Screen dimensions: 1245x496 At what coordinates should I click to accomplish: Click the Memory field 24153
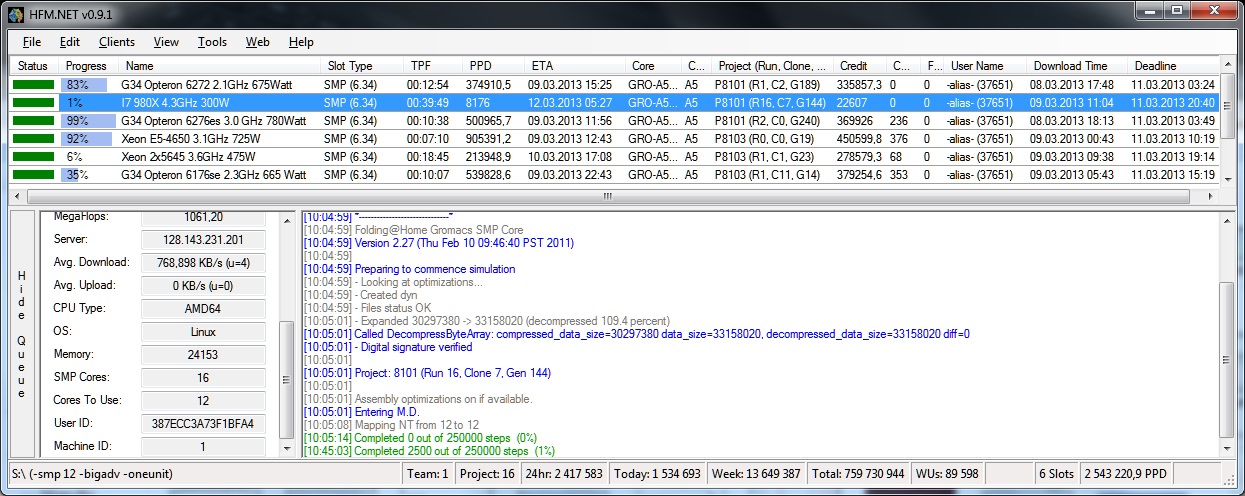click(x=202, y=354)
